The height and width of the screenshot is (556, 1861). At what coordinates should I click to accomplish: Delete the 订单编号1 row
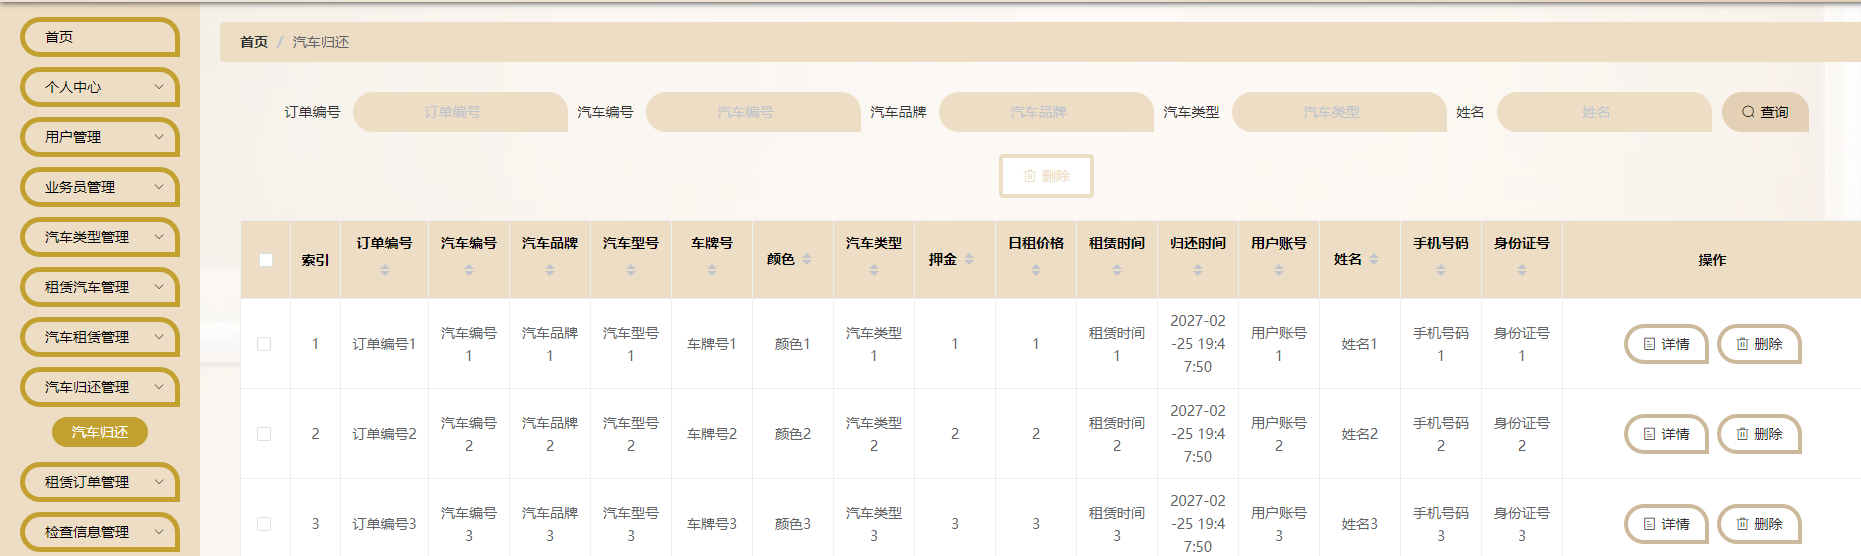tap(1759, 344)
